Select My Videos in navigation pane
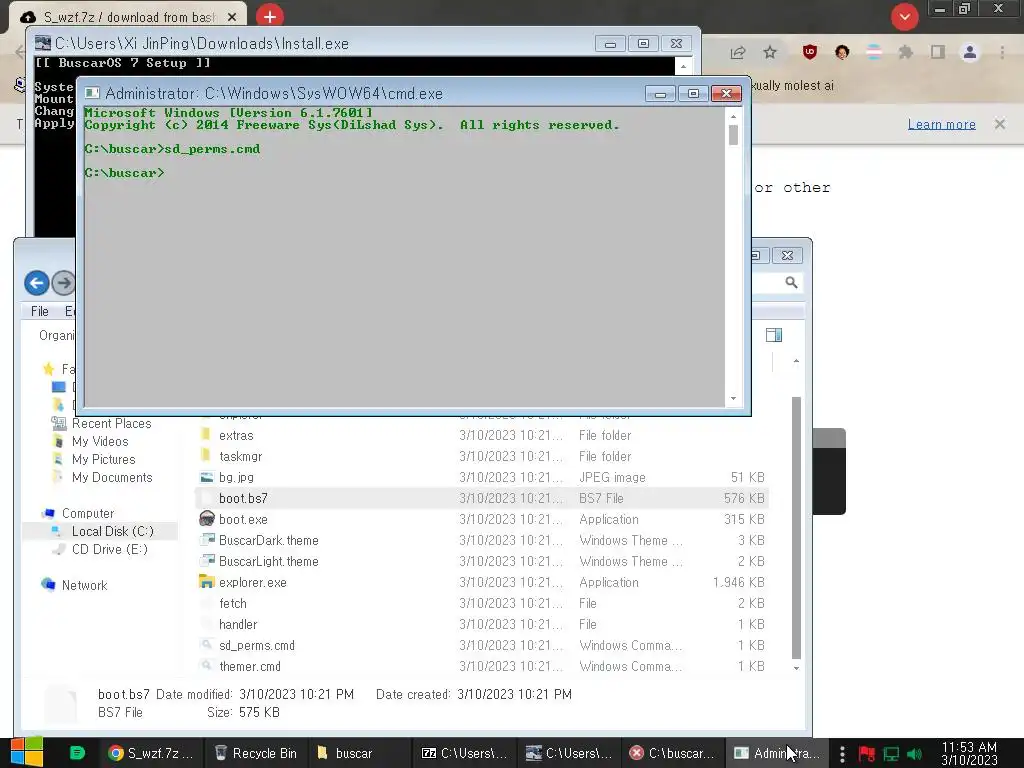The width and height of the screenshot is (1024, 768). pos(100,441)
